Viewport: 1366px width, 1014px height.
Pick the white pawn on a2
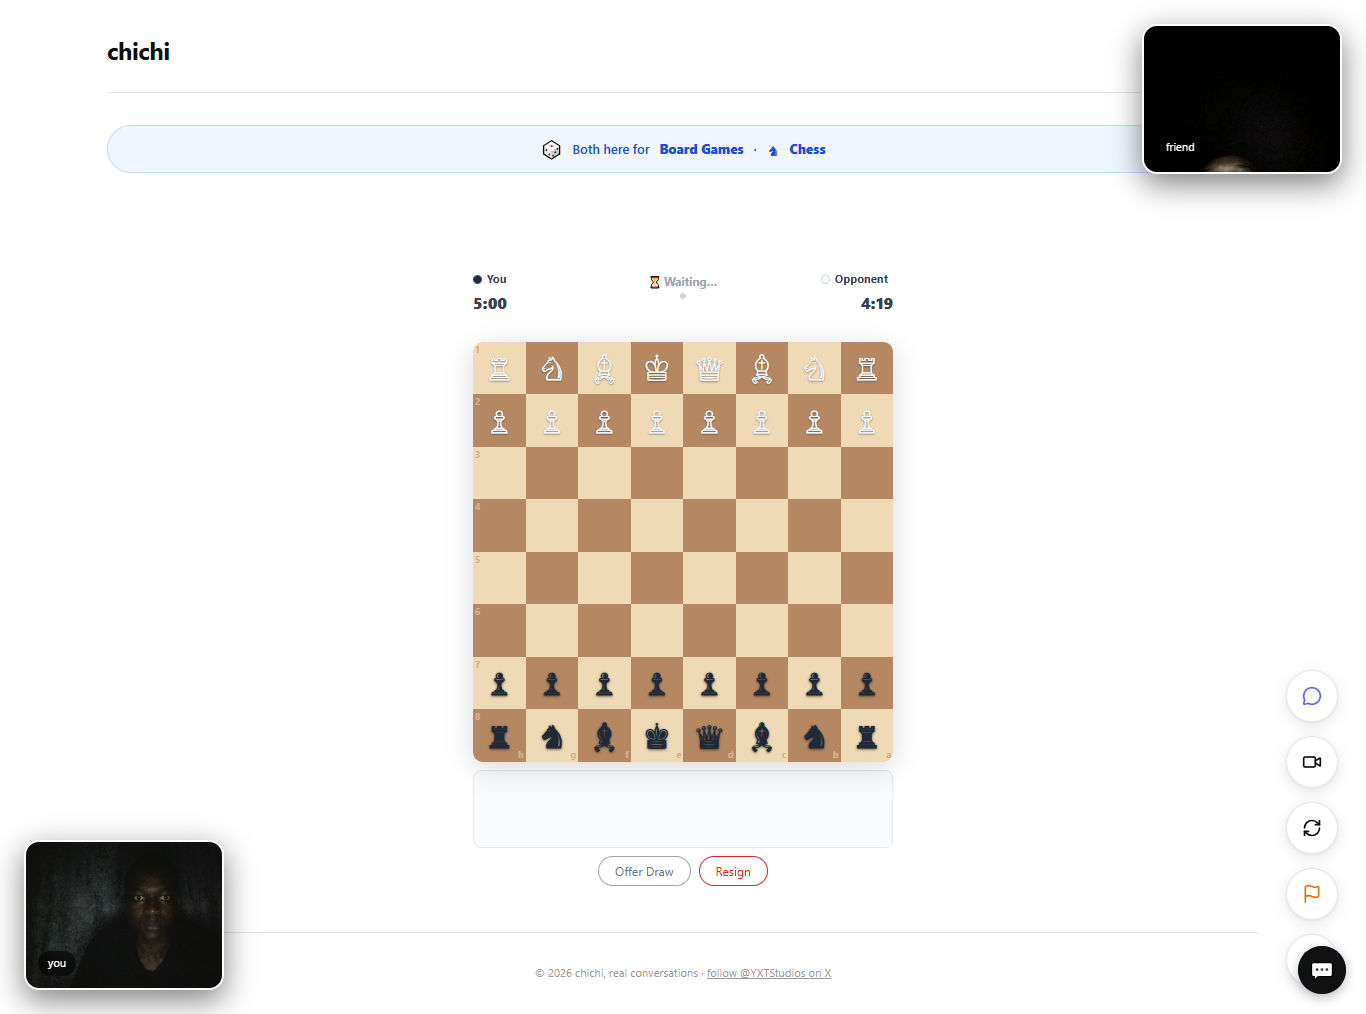(x=867, y=422)
